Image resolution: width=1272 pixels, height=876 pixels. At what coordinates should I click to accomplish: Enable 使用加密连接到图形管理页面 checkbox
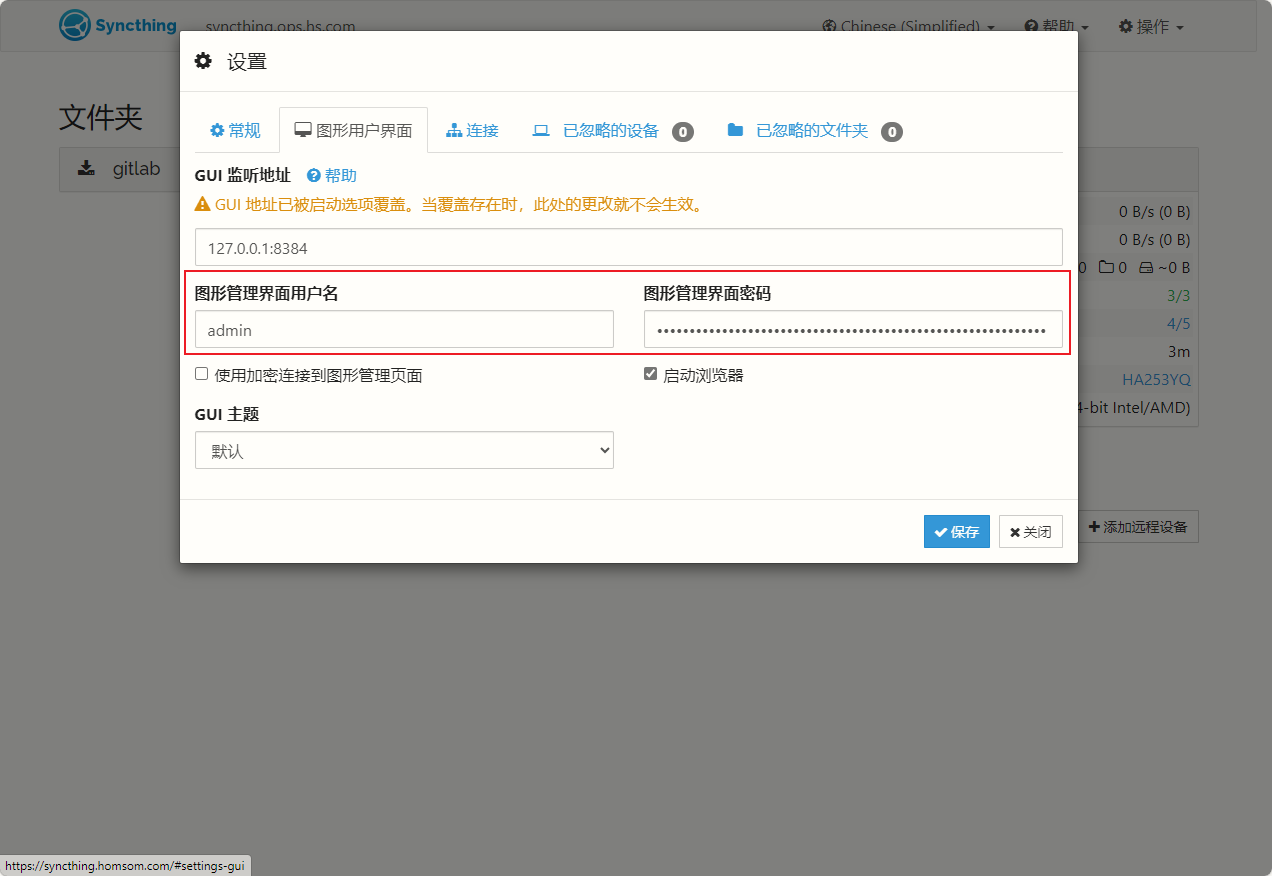202,374
